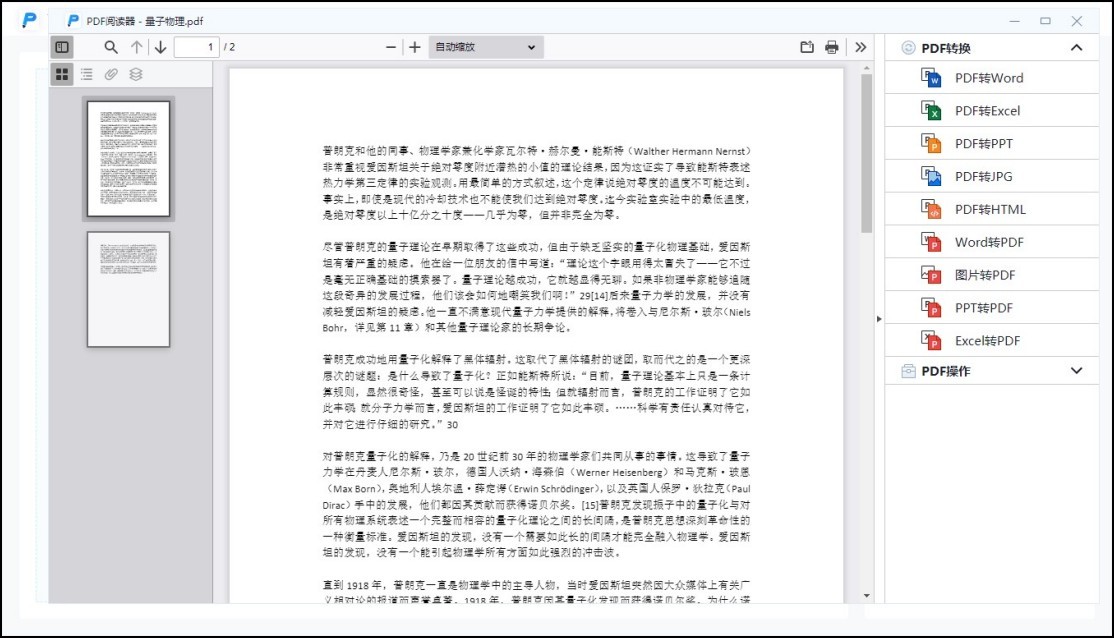Open the document outline/bookmarks panel
Viewport: 1114px width, 638px height.
point(86,73)
